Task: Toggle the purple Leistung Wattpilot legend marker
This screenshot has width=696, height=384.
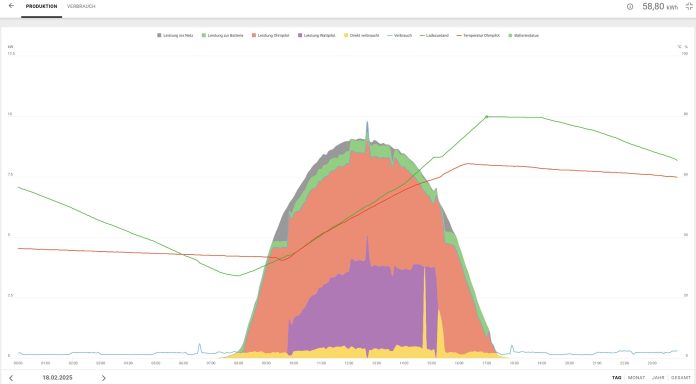Action: click(300, 35)
